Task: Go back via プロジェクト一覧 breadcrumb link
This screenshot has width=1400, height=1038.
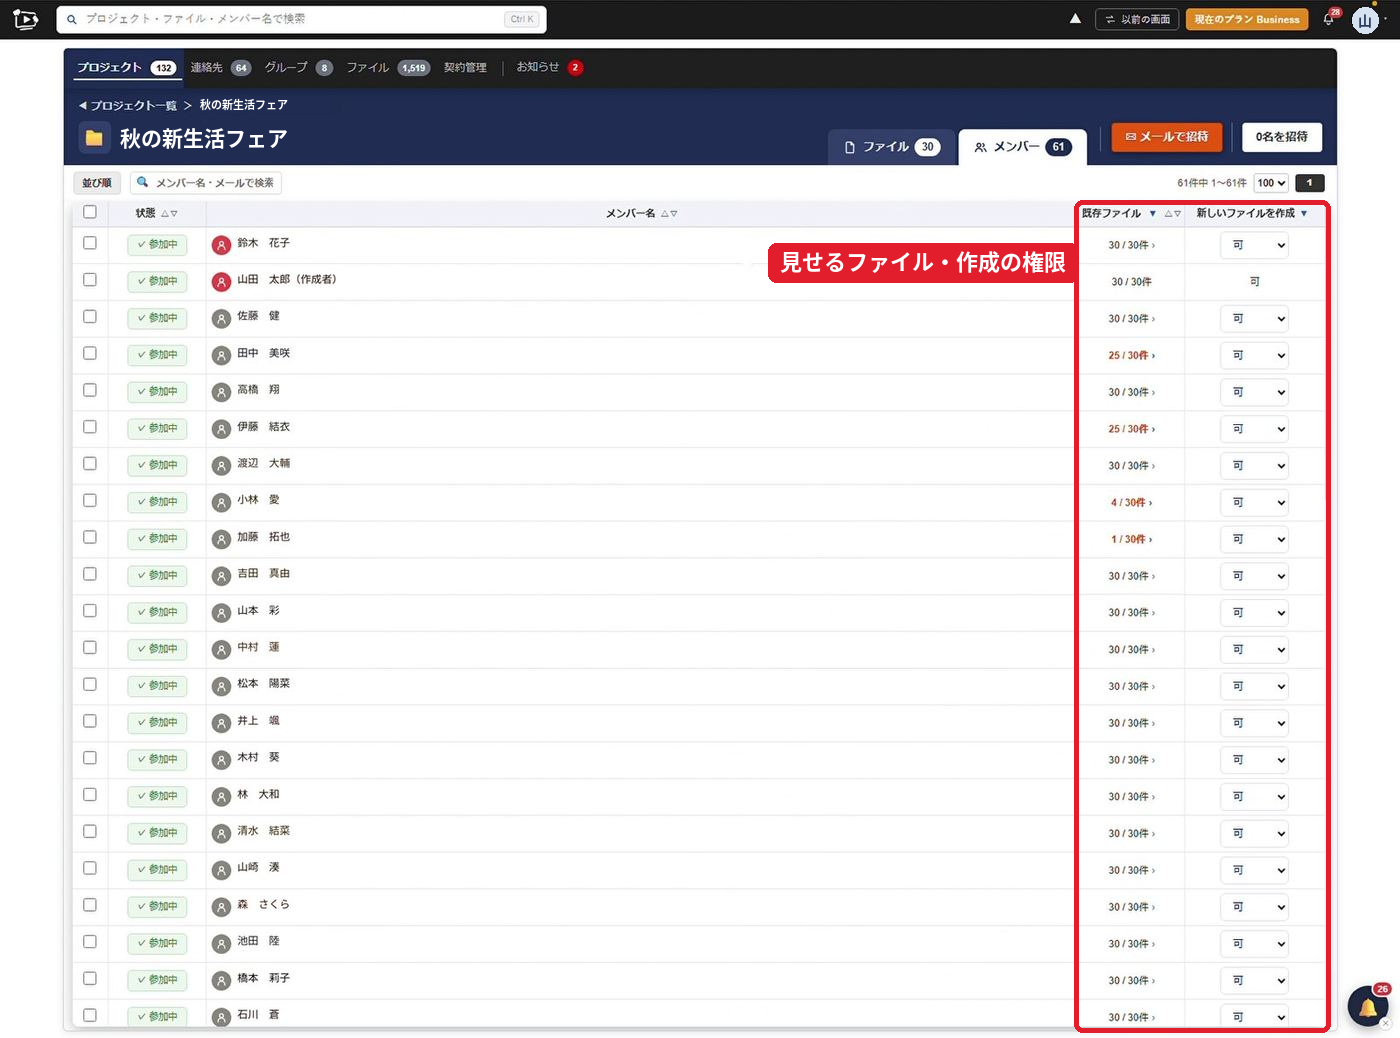Action: 128,105
